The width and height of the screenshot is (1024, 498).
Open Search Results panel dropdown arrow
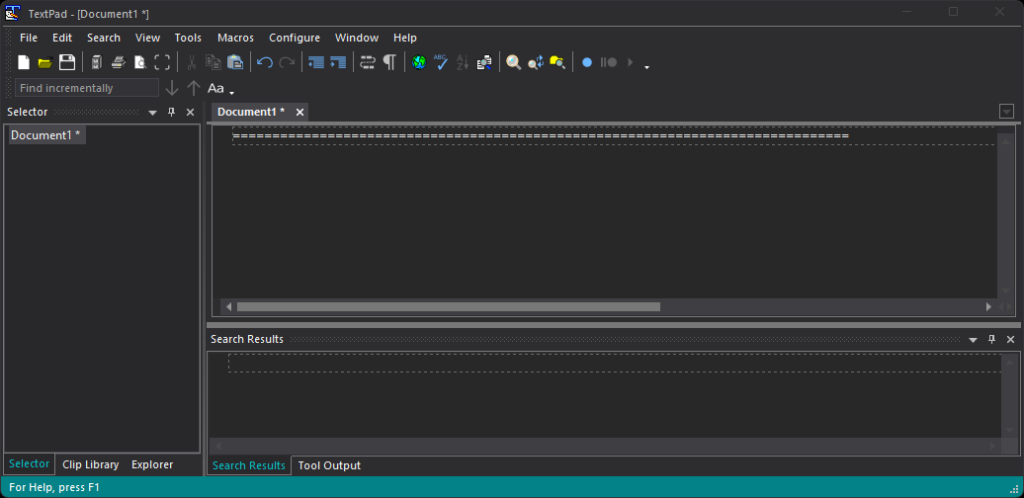(x=973, y=340)
